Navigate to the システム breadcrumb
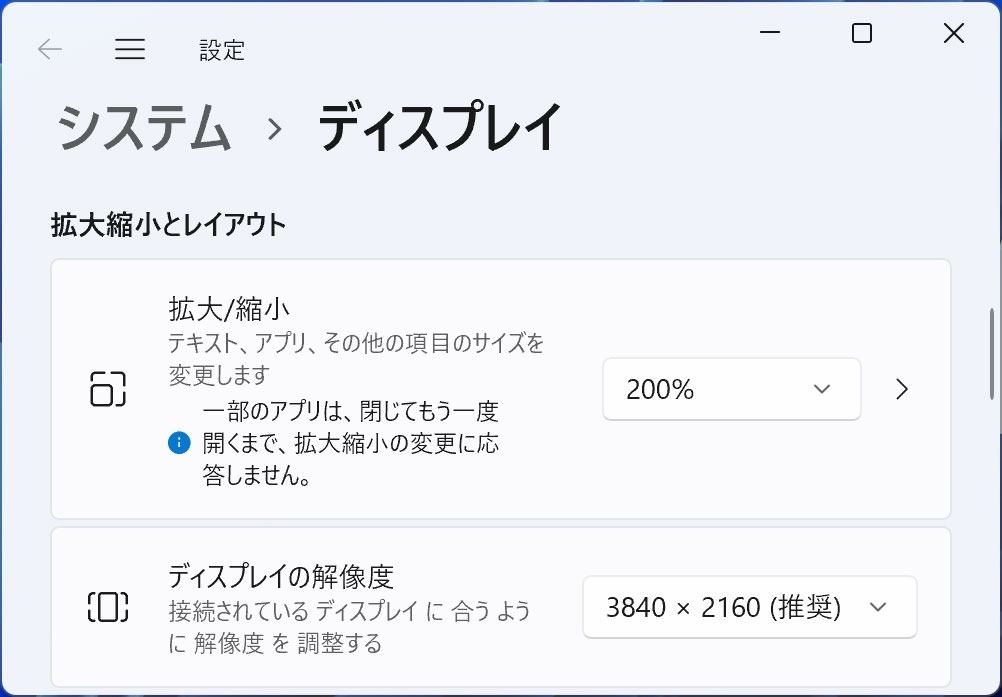The height and width of the screenshot is (697, 1002). (144, 128)
